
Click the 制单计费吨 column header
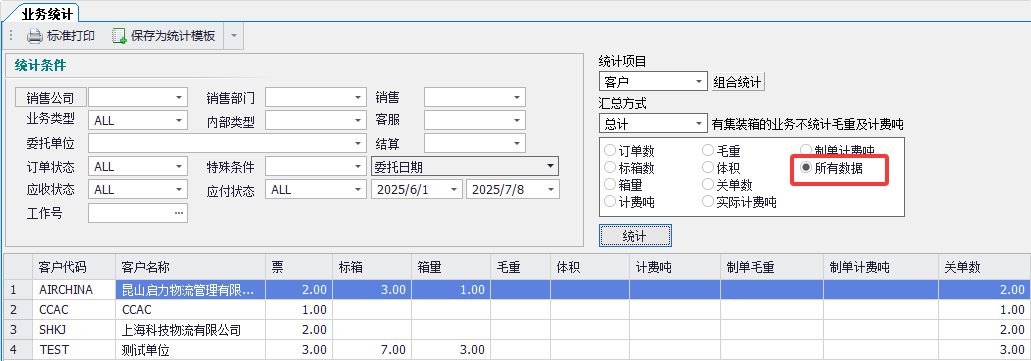[880, 268]
